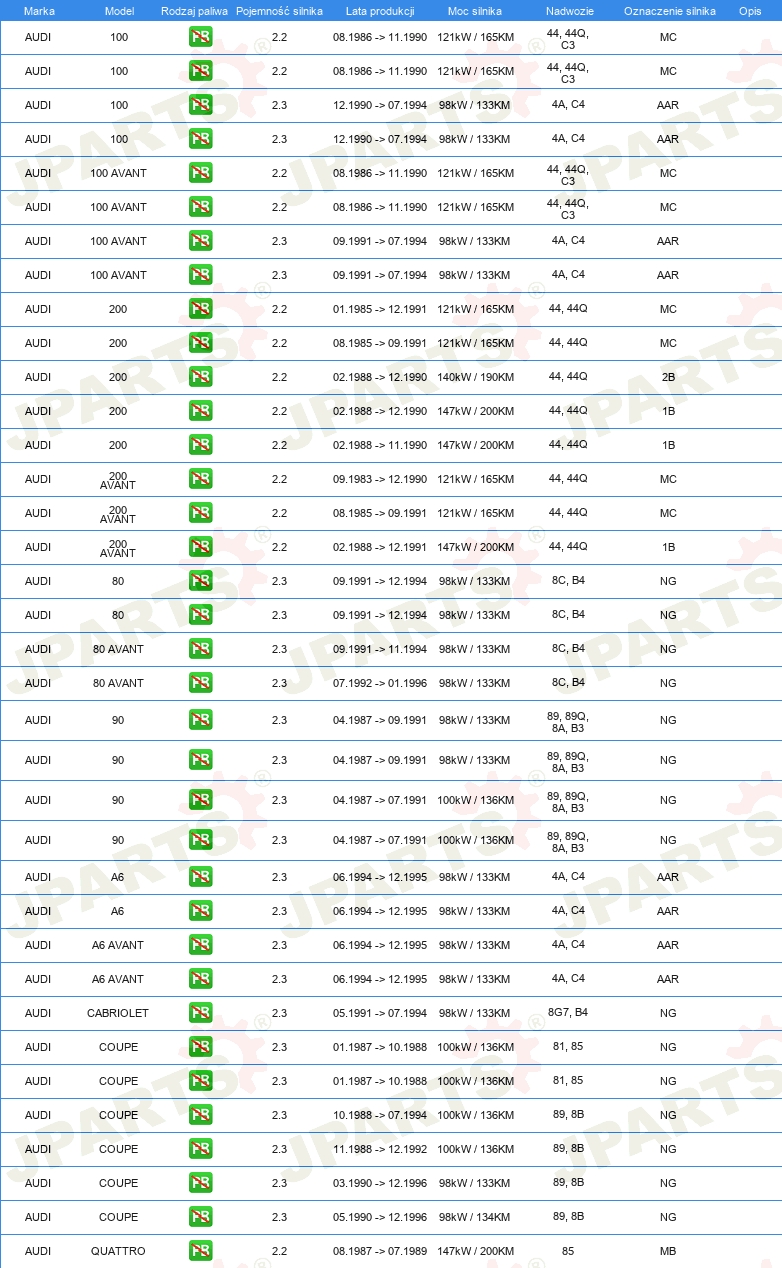This screenshot has height=1268, width=782.
Task: Select the 'NG' engine code in CABRIOLET row
Action: tap(668, 1013)
